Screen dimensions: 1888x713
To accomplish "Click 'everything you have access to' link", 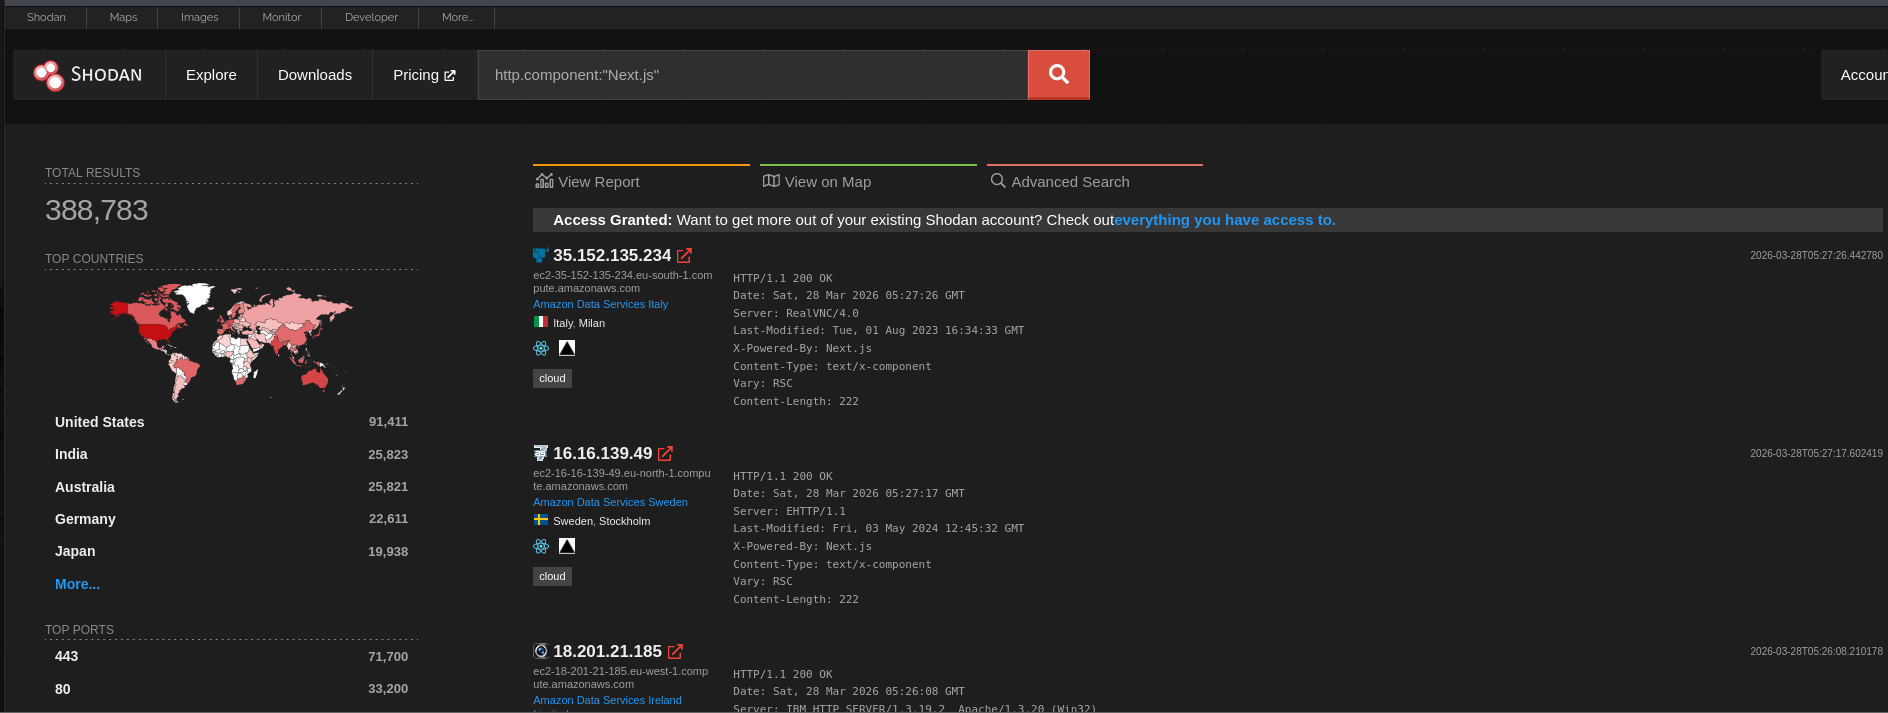I will coord(1225,220).
